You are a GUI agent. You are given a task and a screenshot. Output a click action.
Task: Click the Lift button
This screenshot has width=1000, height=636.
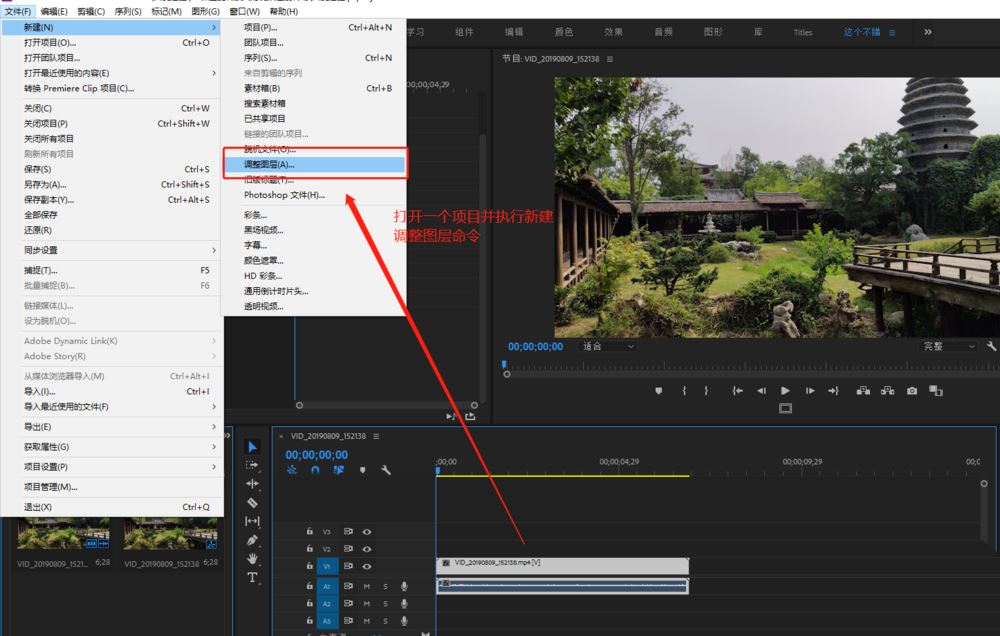click(863, 390)
